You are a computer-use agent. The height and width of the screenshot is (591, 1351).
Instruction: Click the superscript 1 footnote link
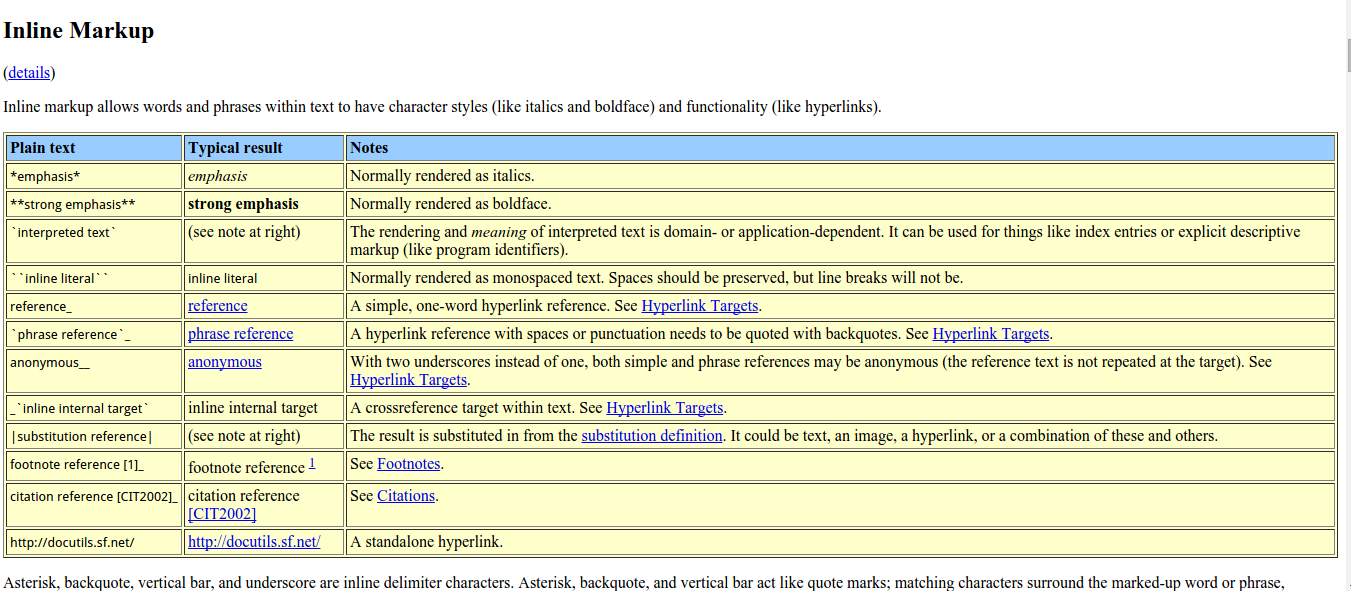[312, 463]
